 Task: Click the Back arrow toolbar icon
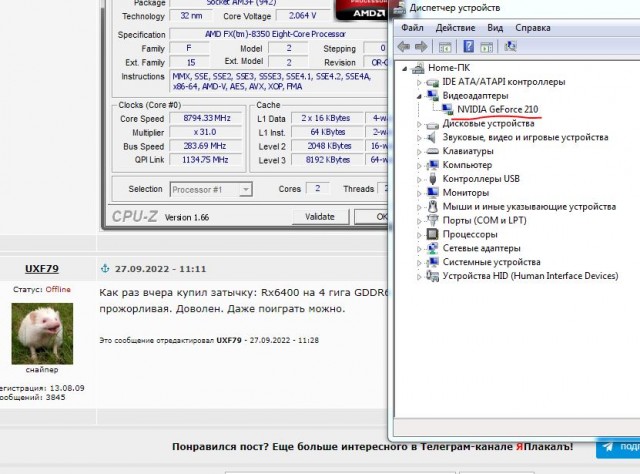pyautogui.click(x=404, y=47)
